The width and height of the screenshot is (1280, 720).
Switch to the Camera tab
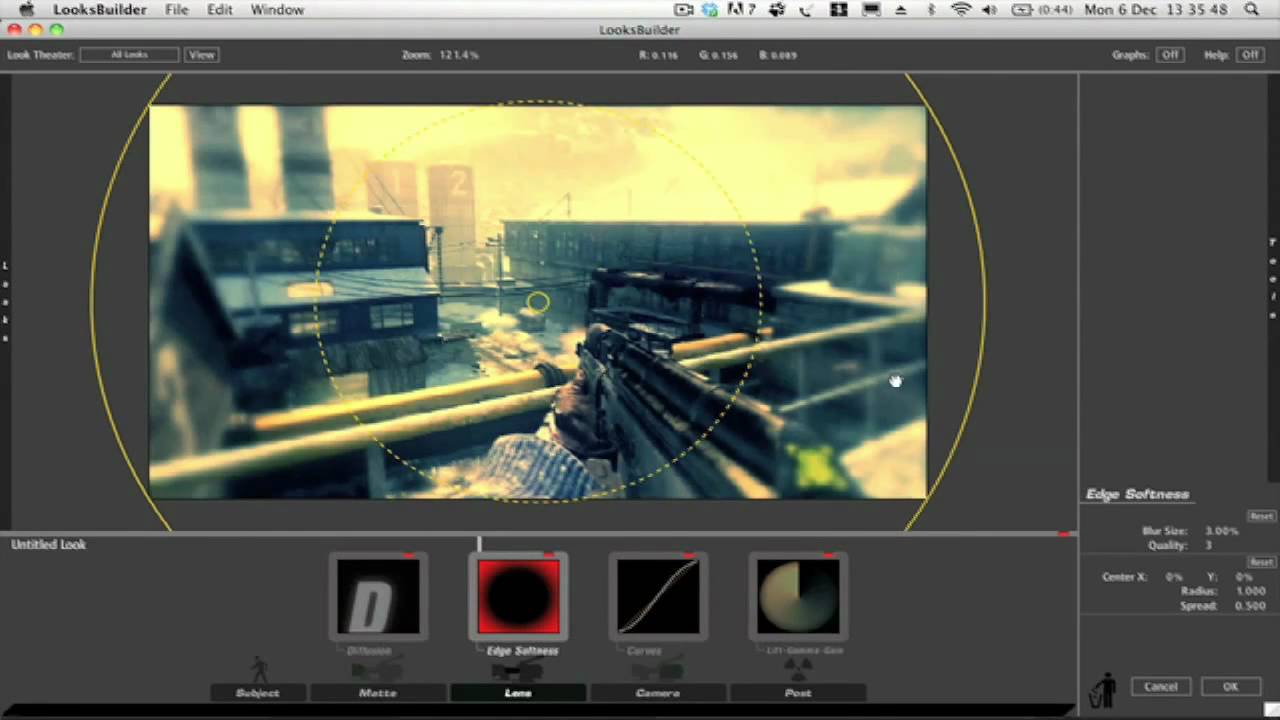tap(658, 692)
